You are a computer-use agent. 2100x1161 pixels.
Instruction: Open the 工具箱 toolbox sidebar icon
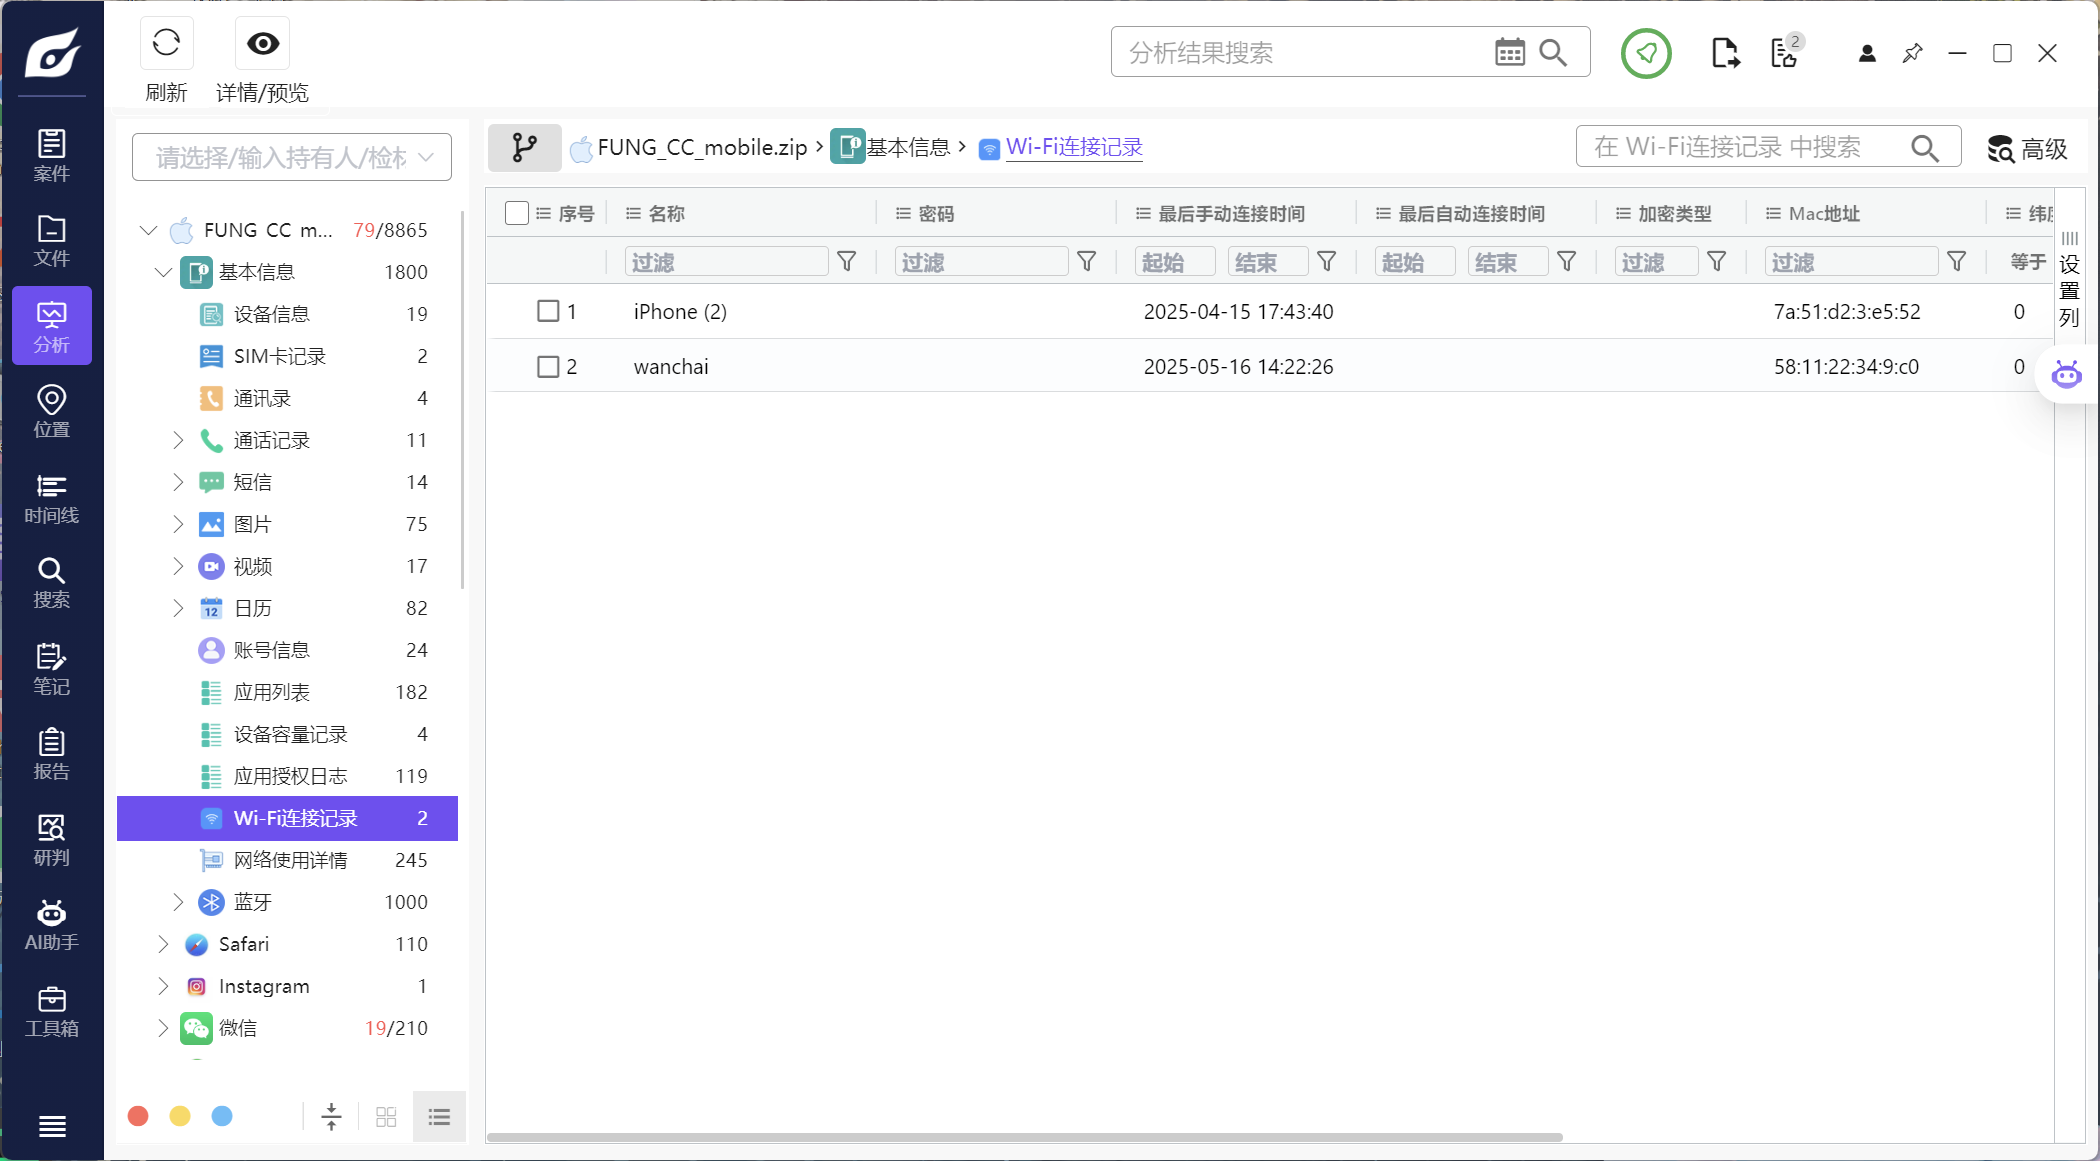tap(52, 1010)
